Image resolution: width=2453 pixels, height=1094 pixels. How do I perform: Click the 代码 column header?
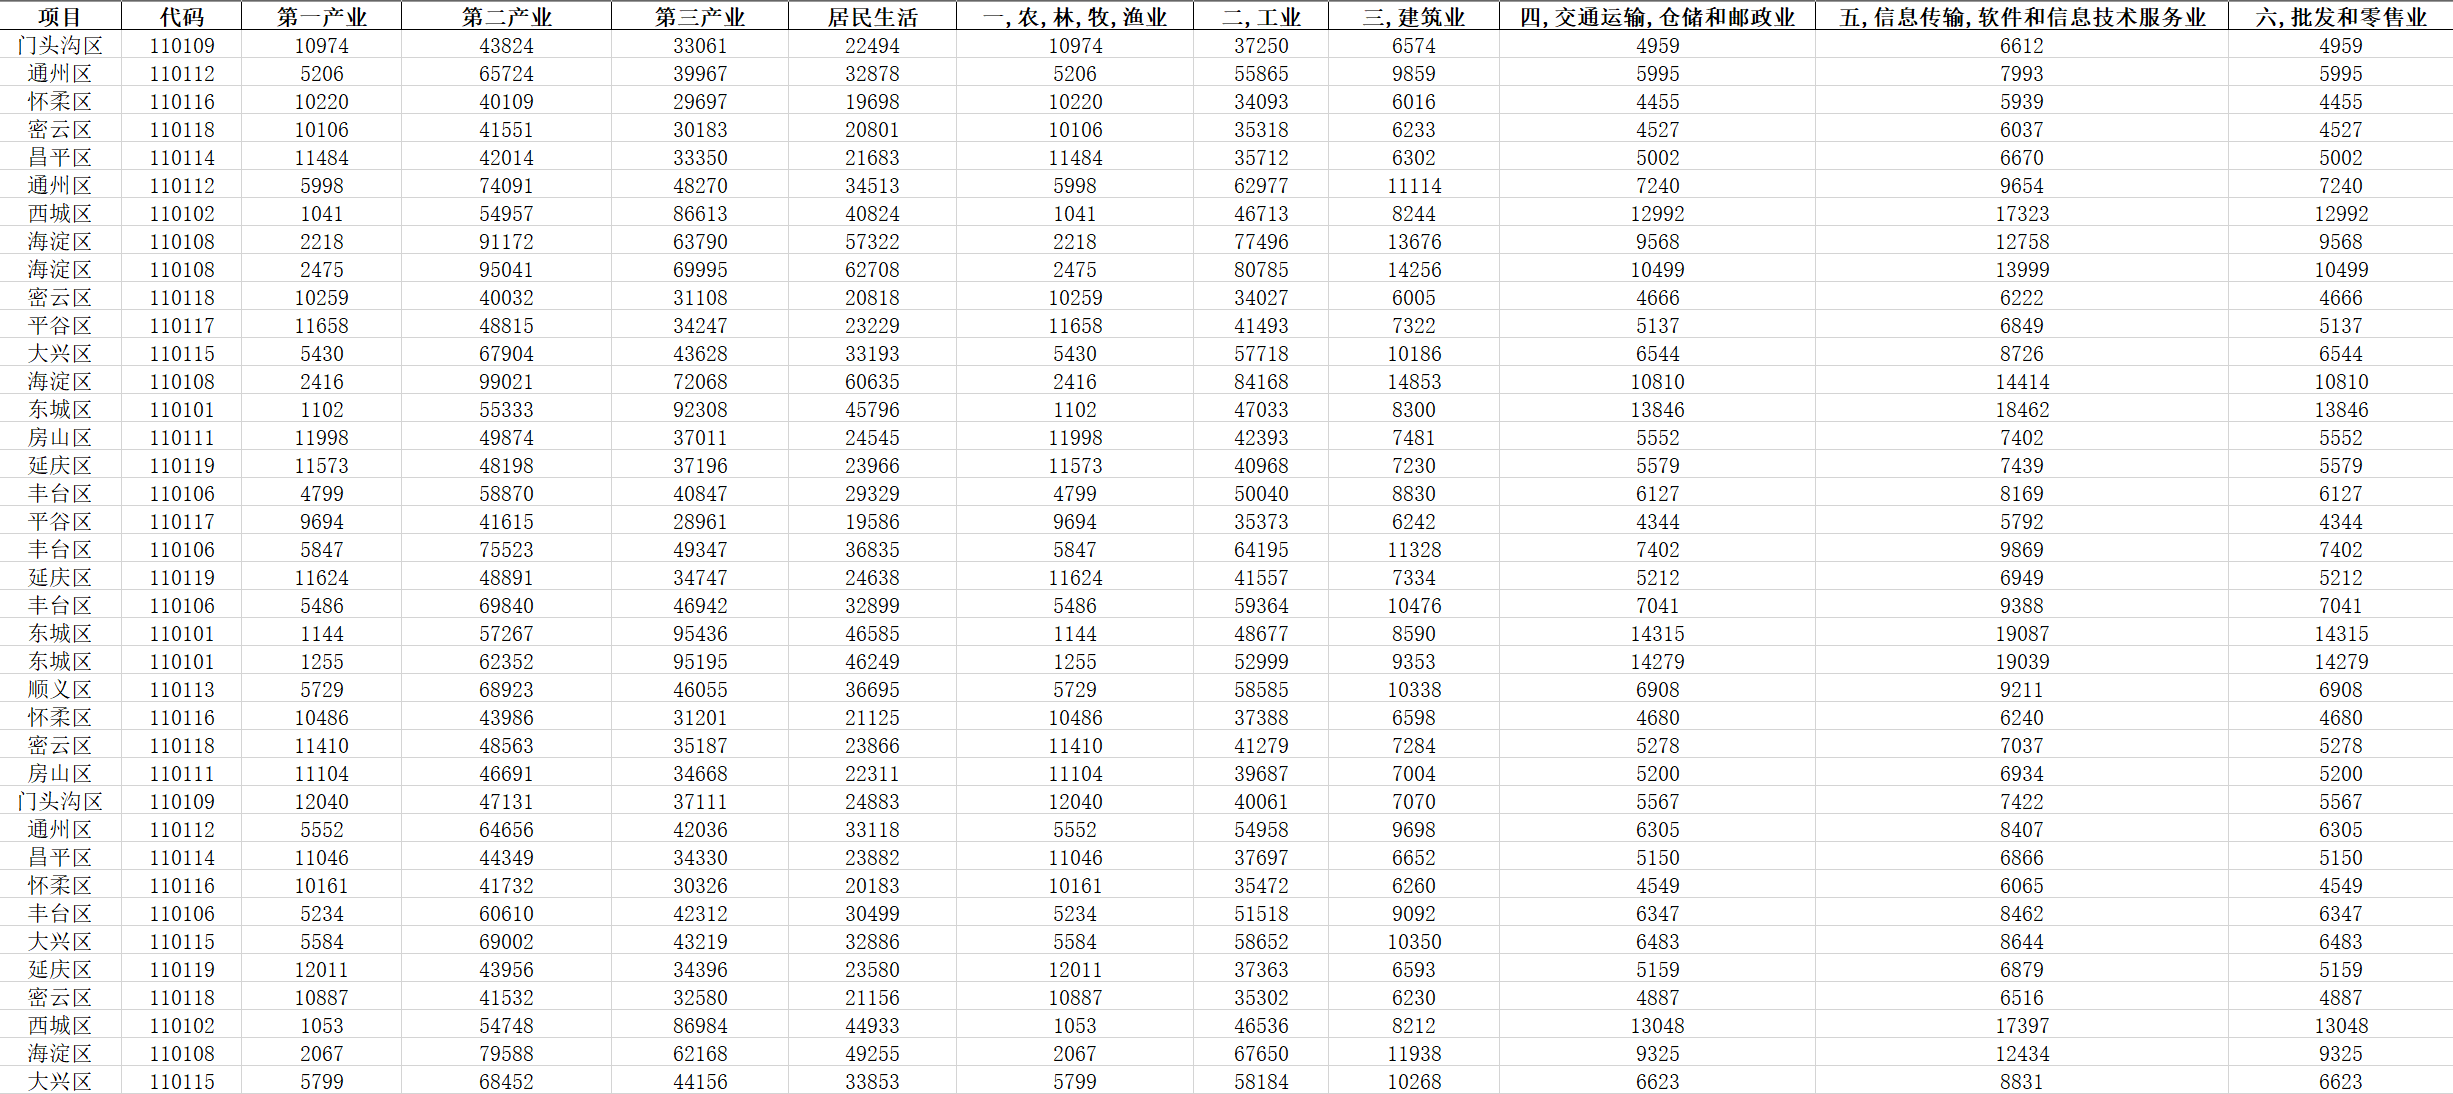181,17
